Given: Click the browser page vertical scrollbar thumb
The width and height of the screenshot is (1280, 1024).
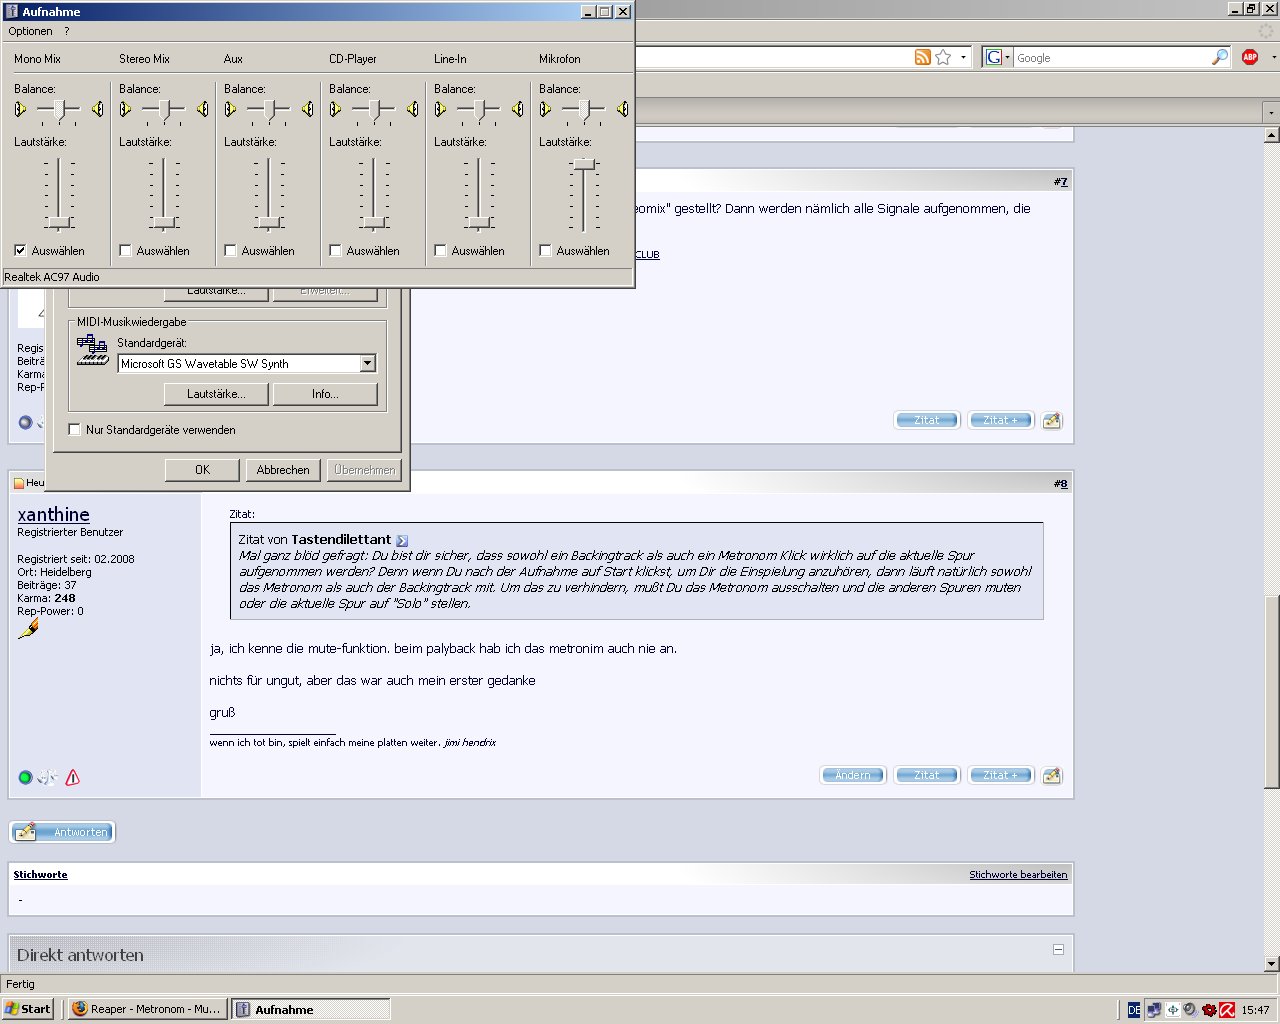Looking at the screenshot, I should [1271, 691].
